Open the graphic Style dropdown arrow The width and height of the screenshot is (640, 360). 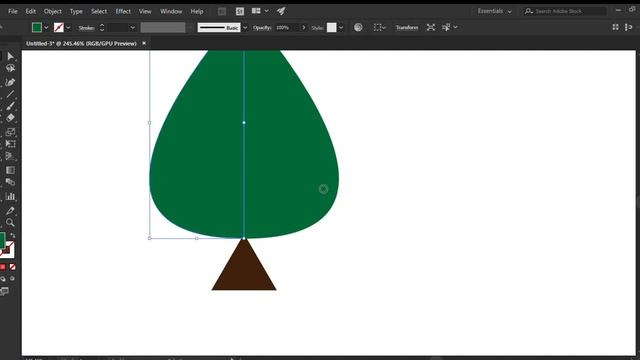(x=341, y=28)
